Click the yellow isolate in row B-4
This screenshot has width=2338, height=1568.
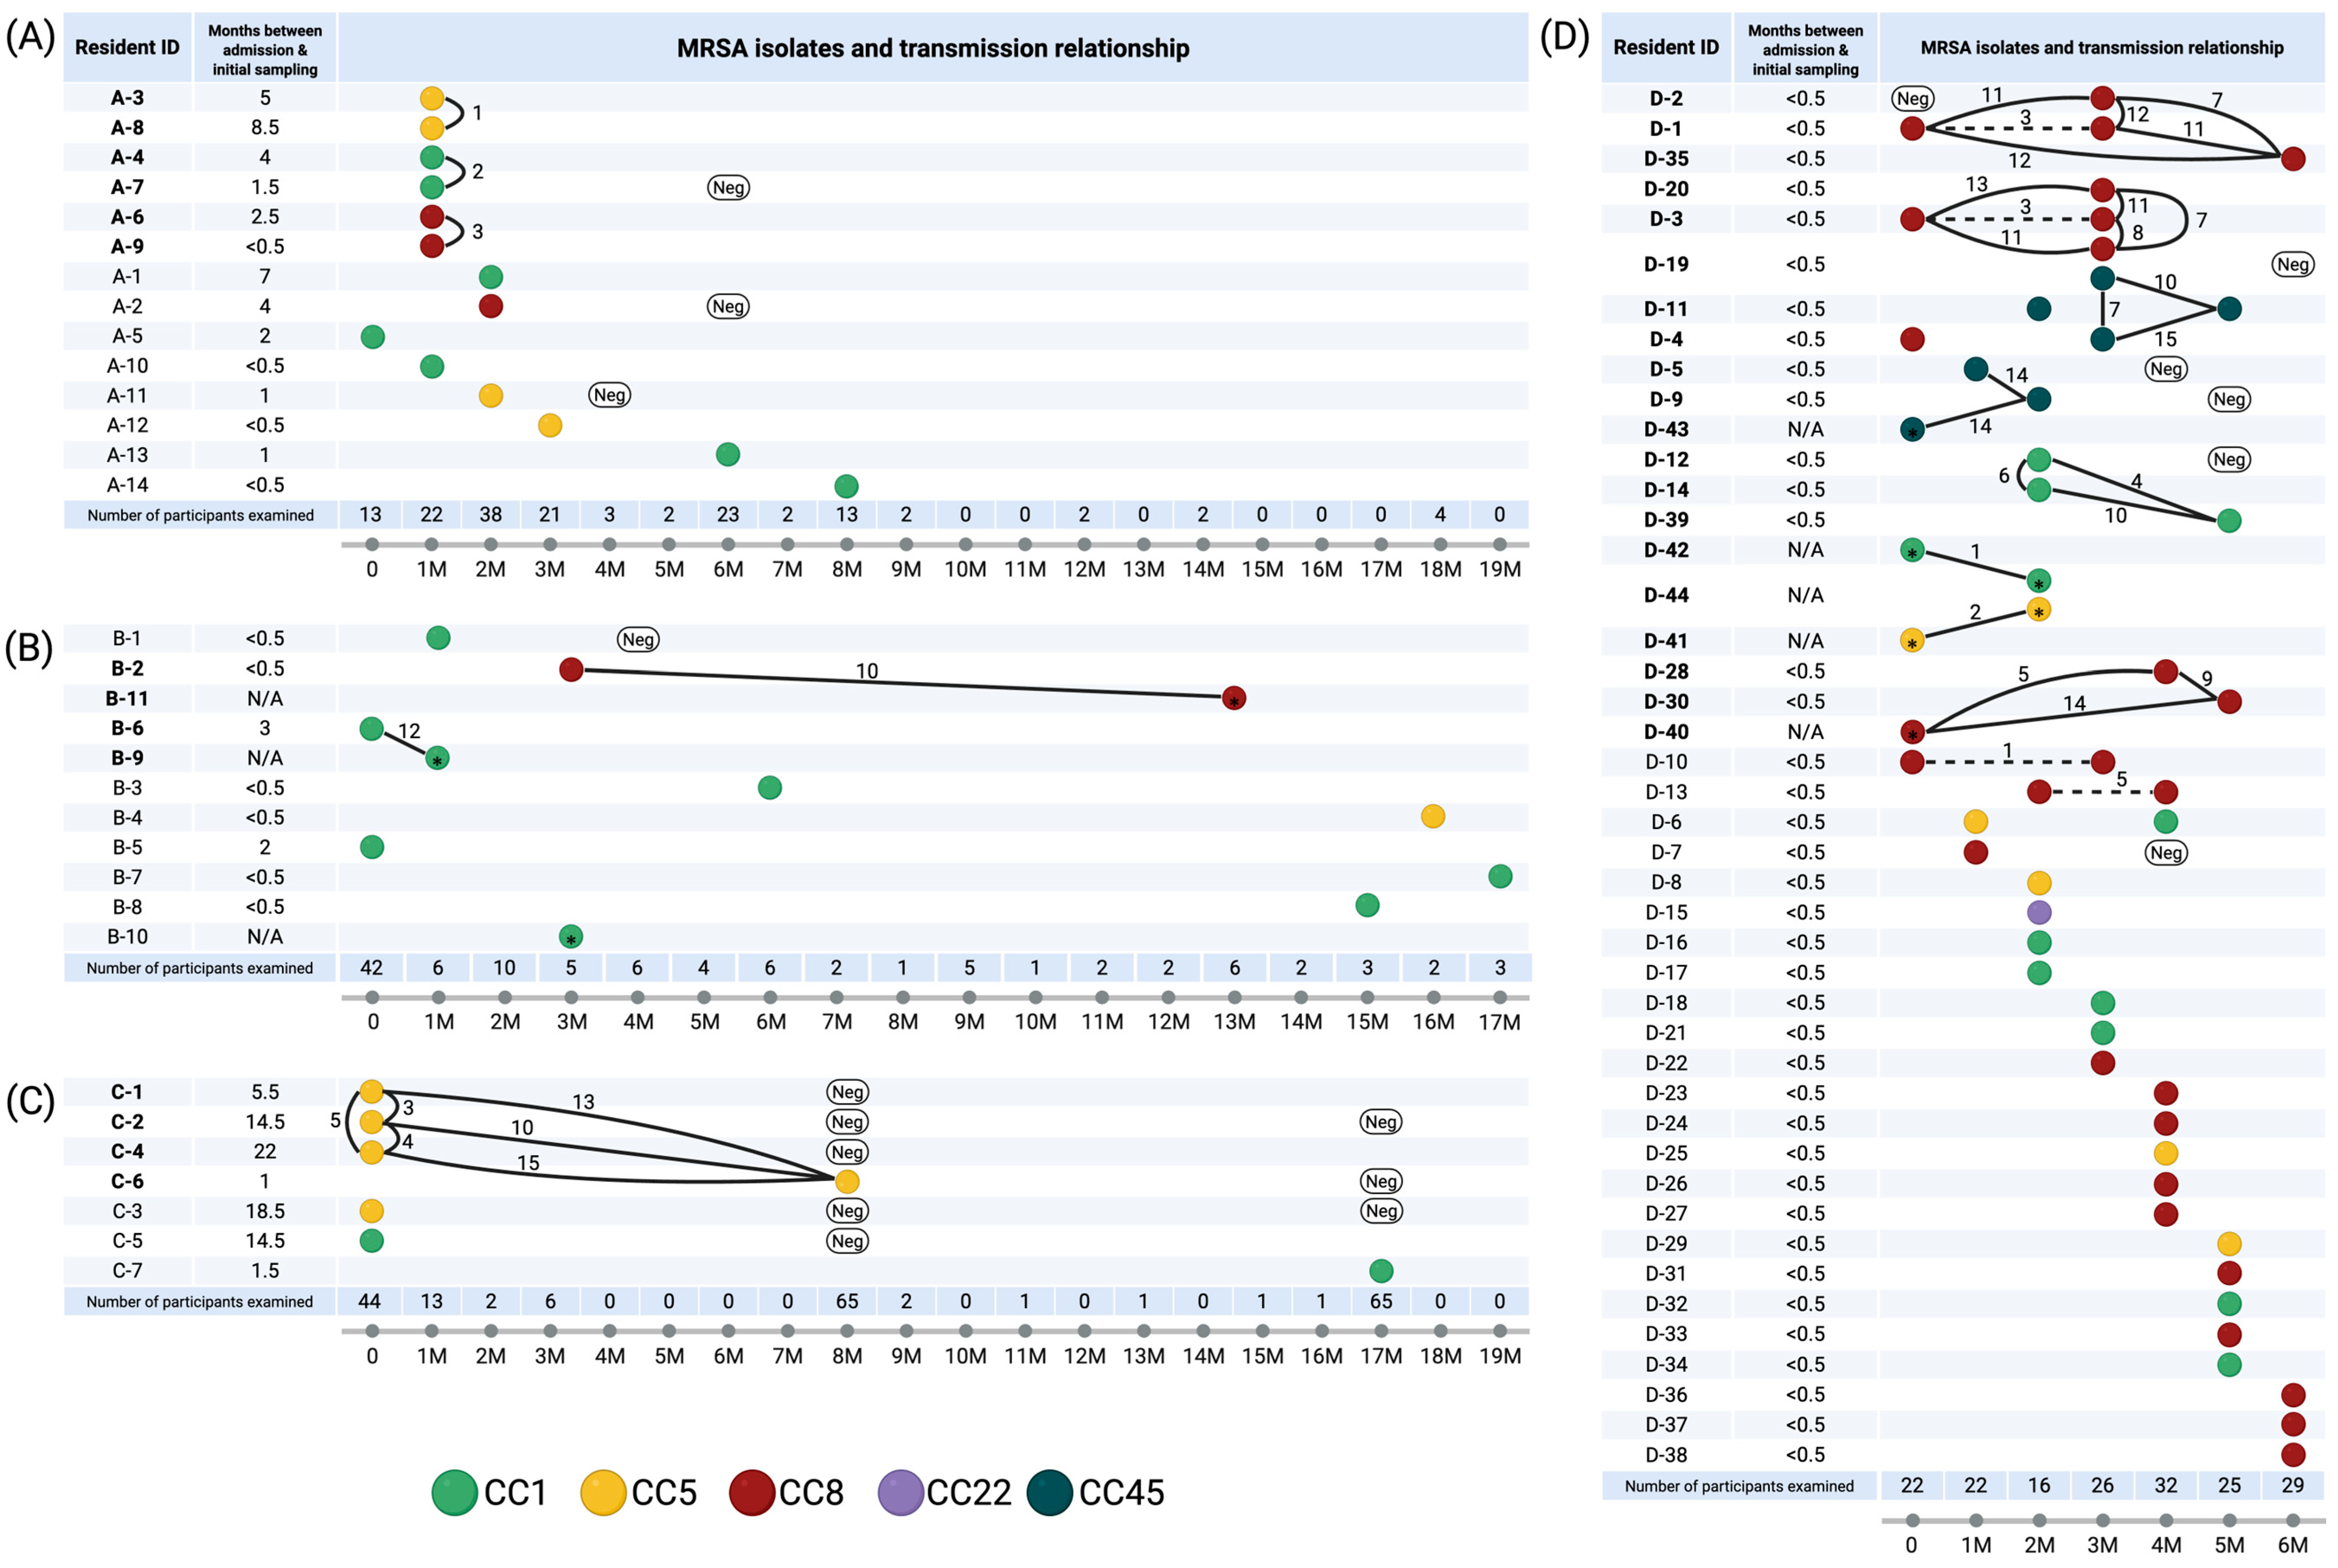tap(1432, 817)
